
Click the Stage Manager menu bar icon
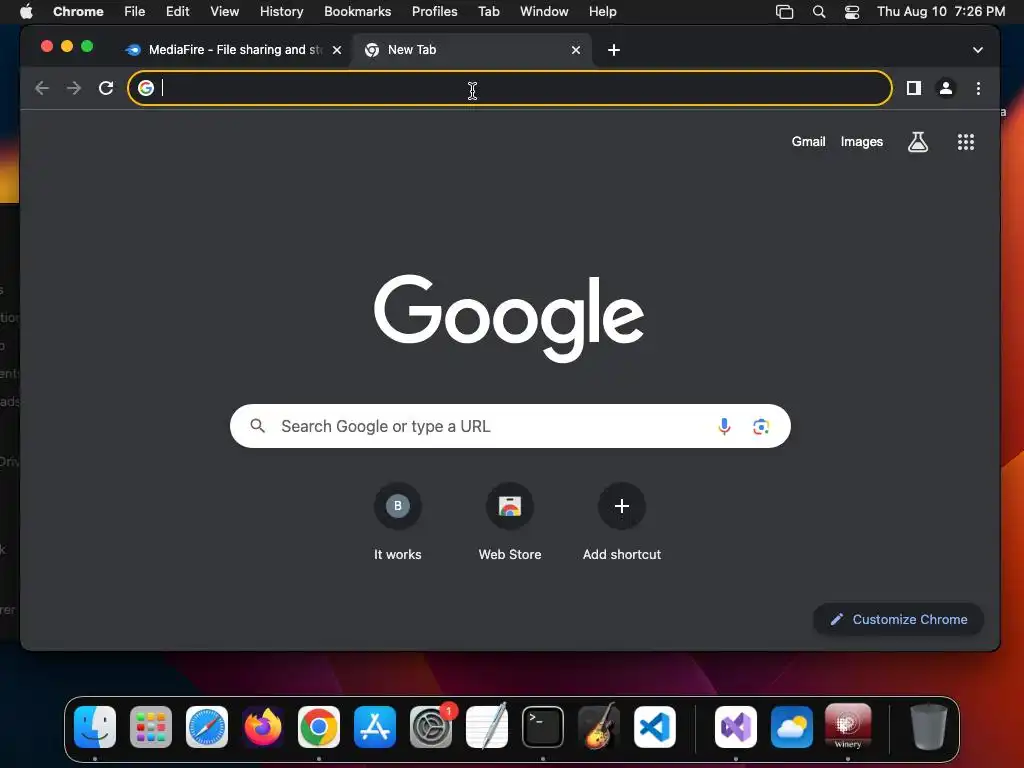pos(784,12)
